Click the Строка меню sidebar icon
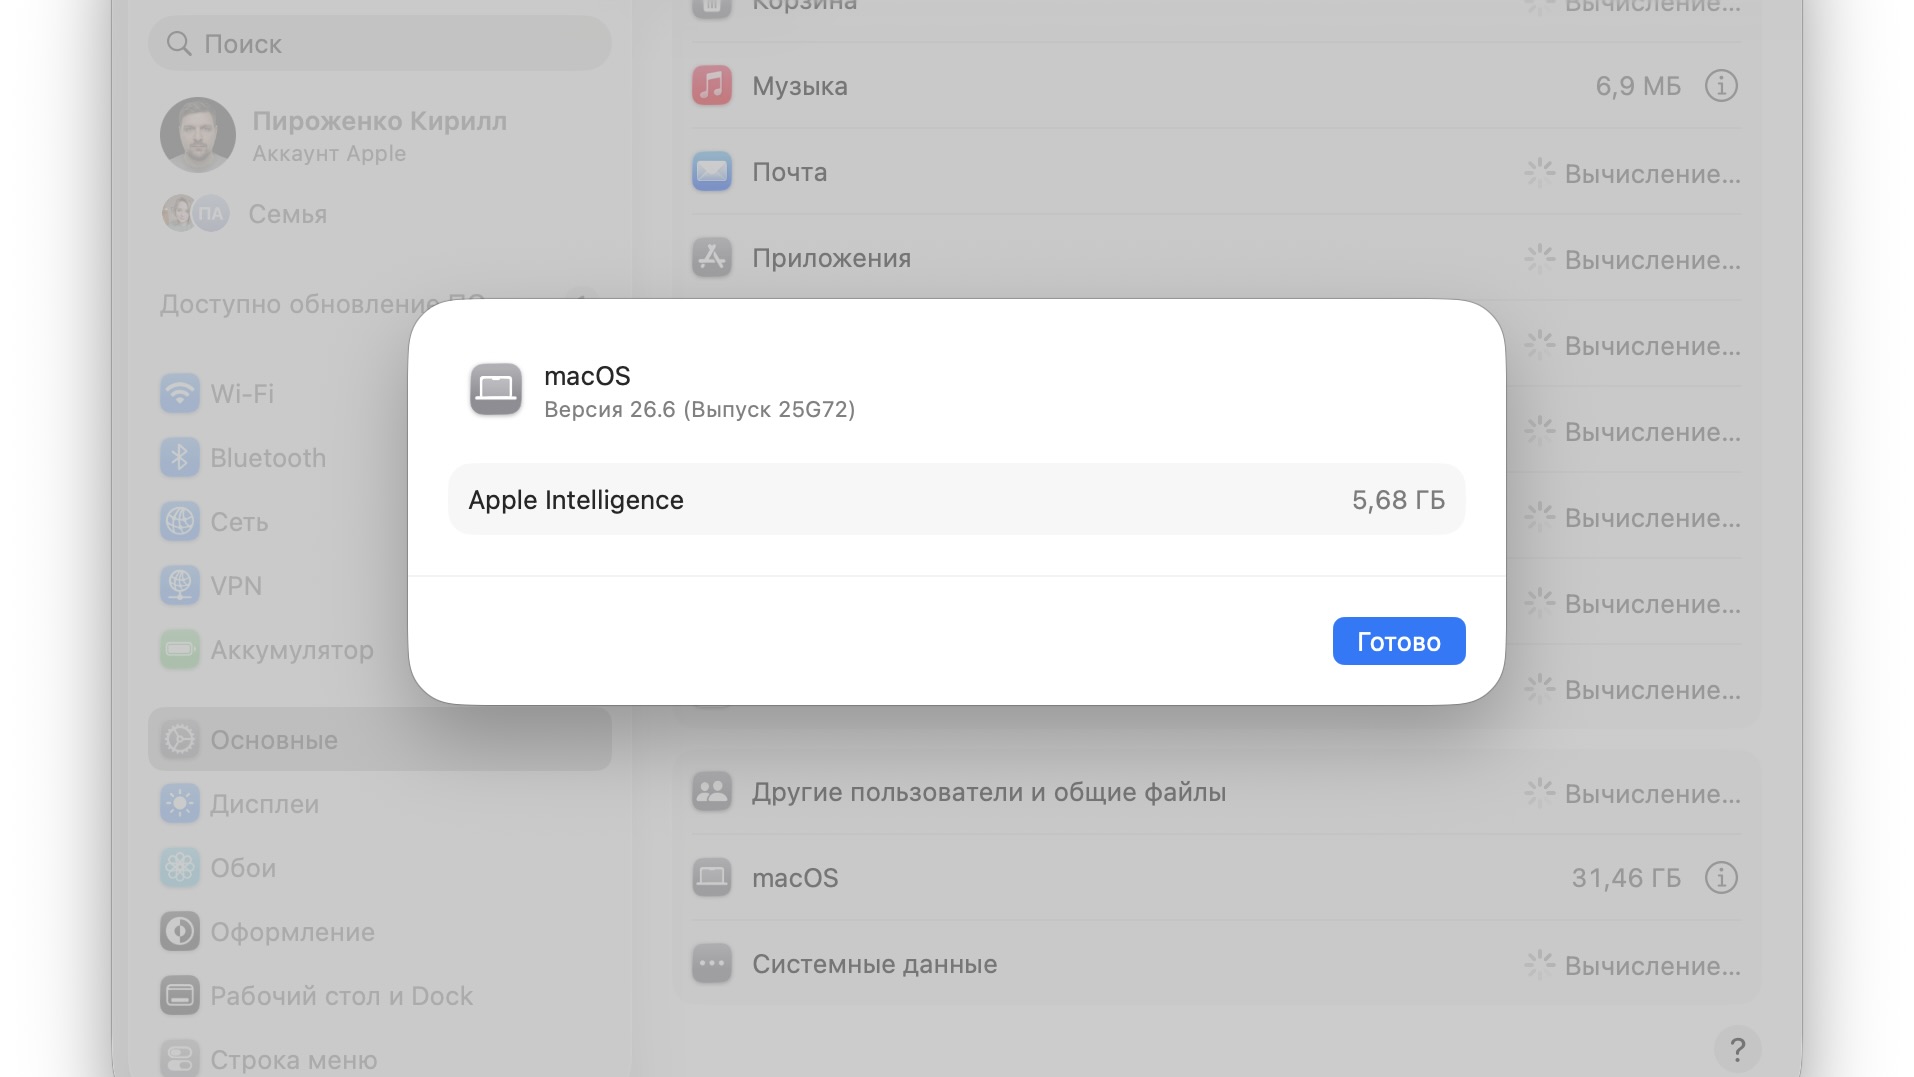 click(x=180, y=1058)
